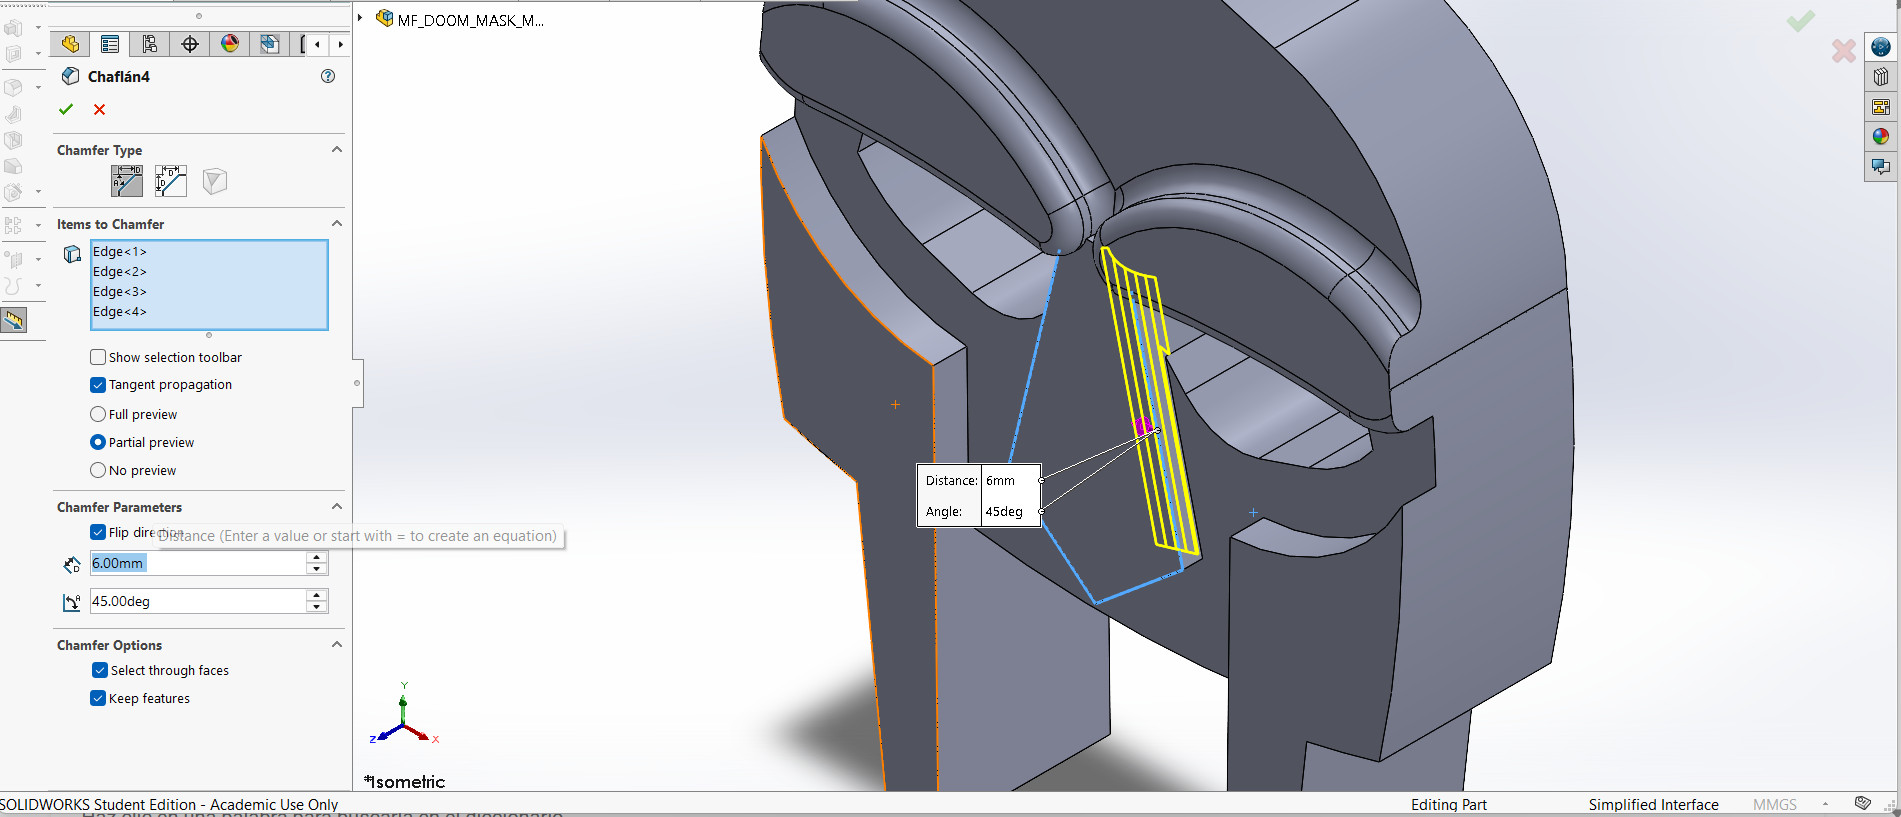The image size is (1901, 817).
Task: Open the Design Library task pane tab
Action: [1881, 76]
